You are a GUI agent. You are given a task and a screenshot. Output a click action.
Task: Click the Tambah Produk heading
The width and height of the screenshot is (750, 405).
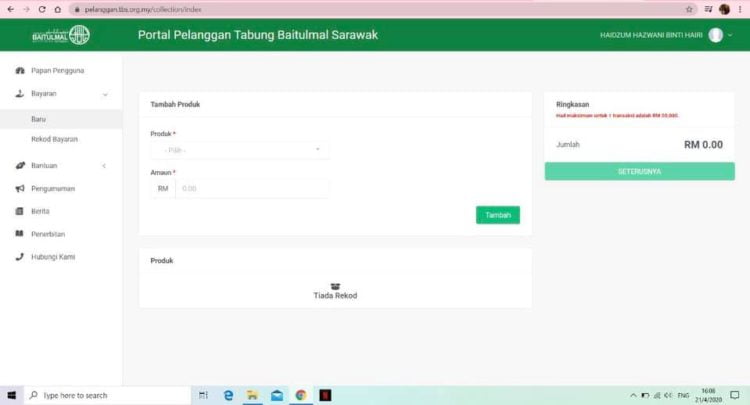coord(175,104)
